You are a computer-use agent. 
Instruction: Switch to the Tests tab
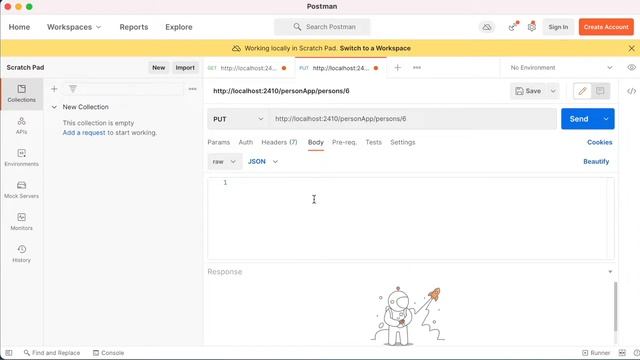pyautogui.click(x=373, y=142)
